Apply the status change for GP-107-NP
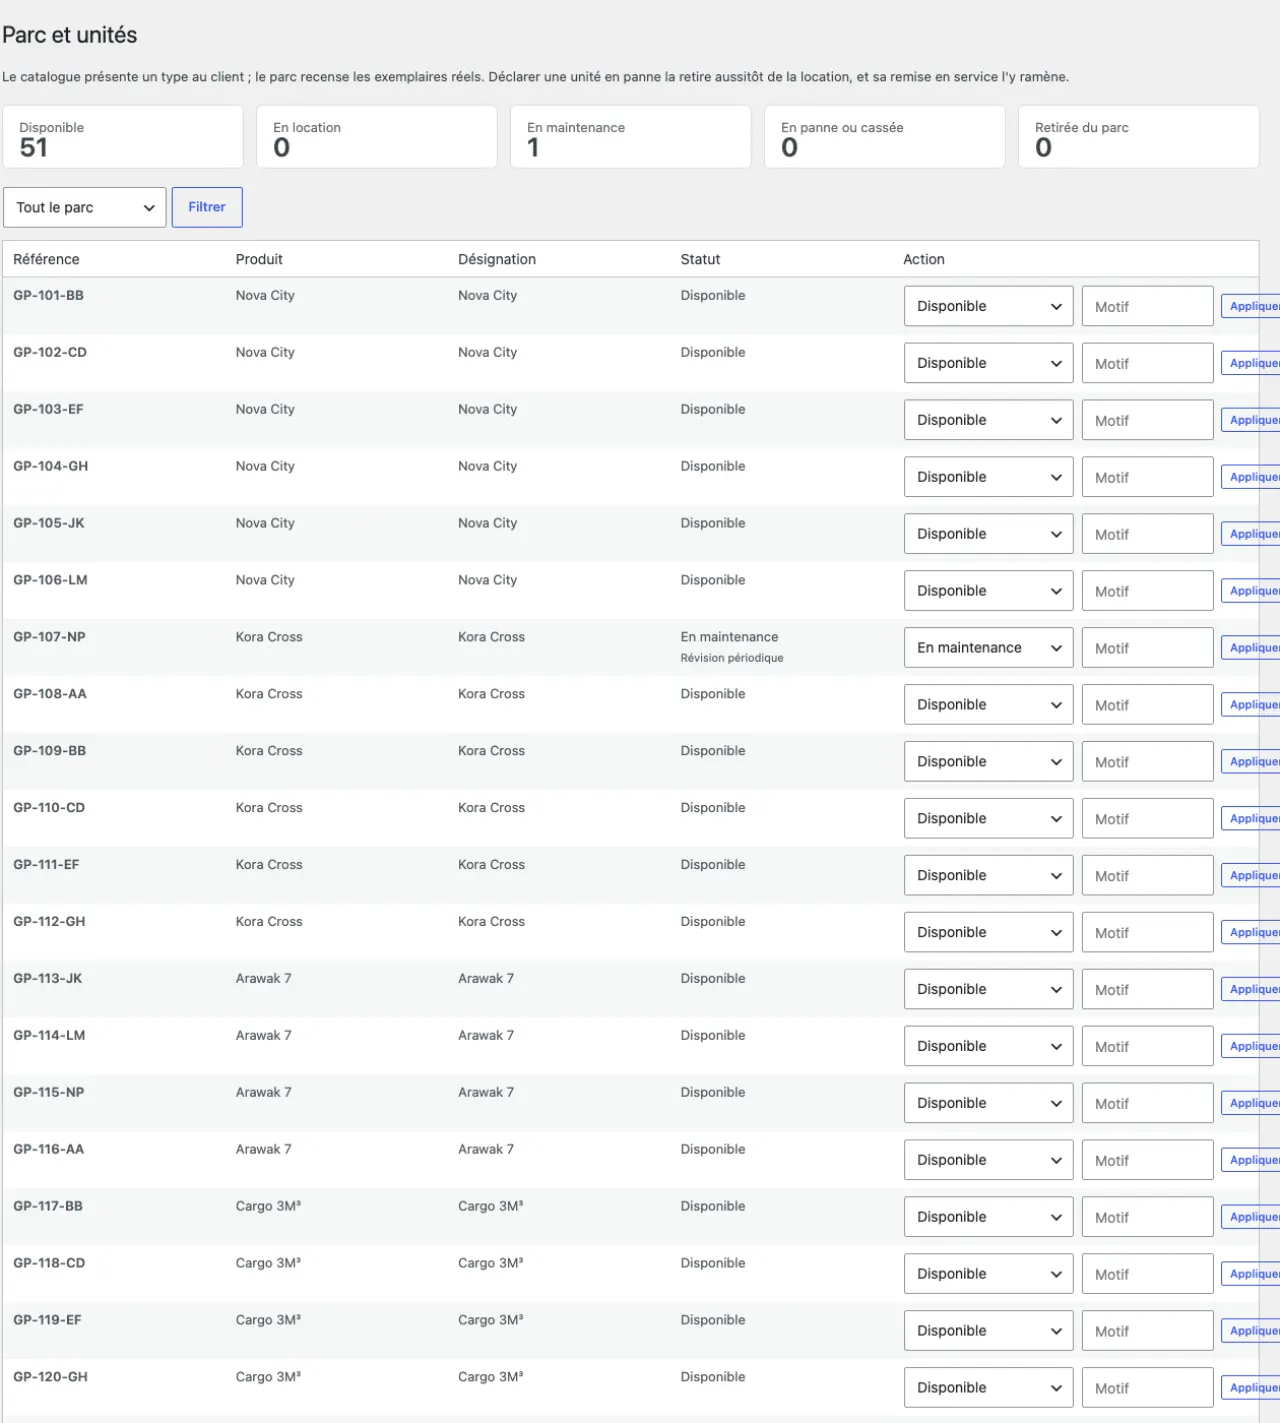Image resolution: width=1280 pixels, height=1423 pixels. 1251,648
